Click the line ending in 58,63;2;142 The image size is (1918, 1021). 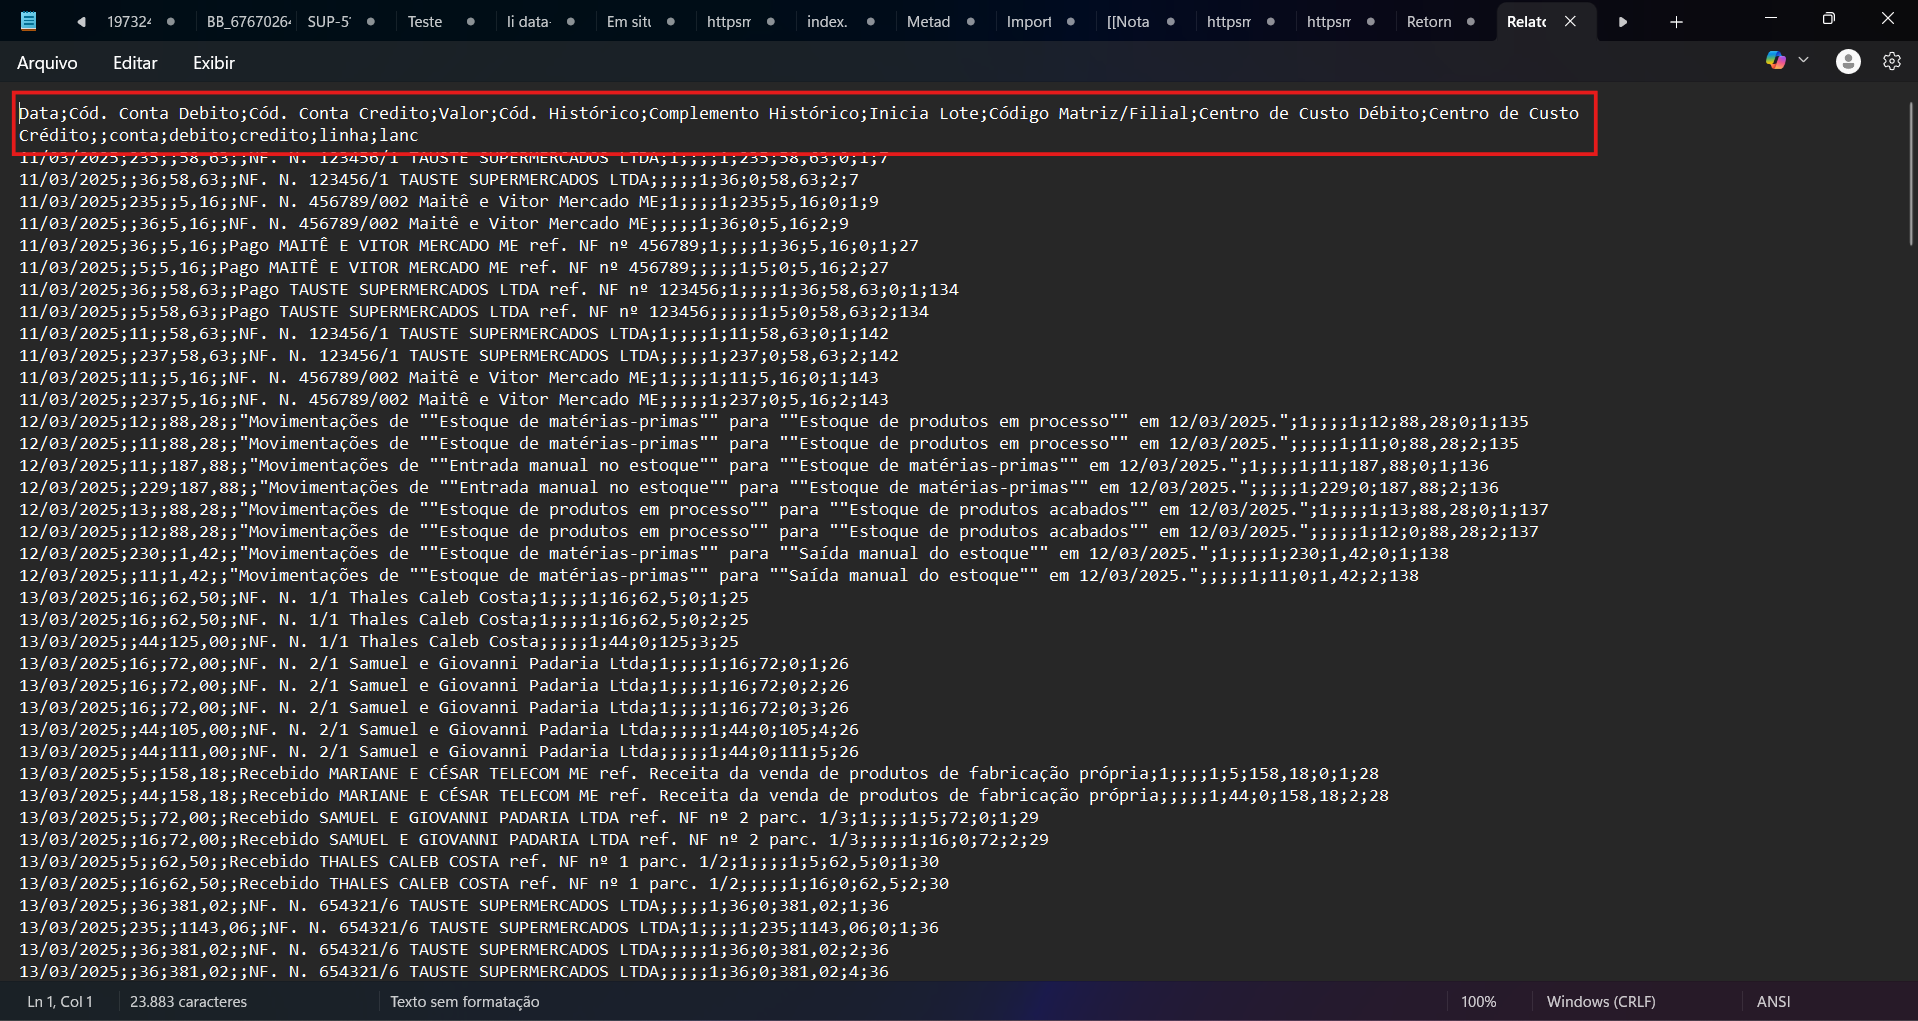click(x=459, y=355)
